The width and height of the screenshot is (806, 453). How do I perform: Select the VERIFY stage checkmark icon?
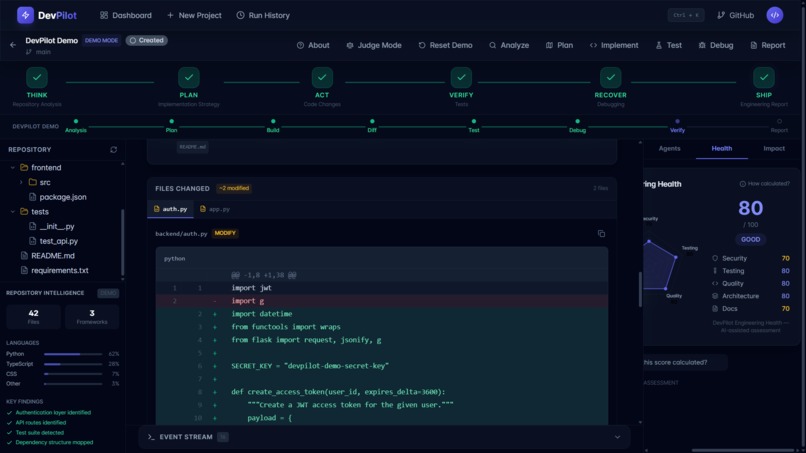[x=461, y=78]
